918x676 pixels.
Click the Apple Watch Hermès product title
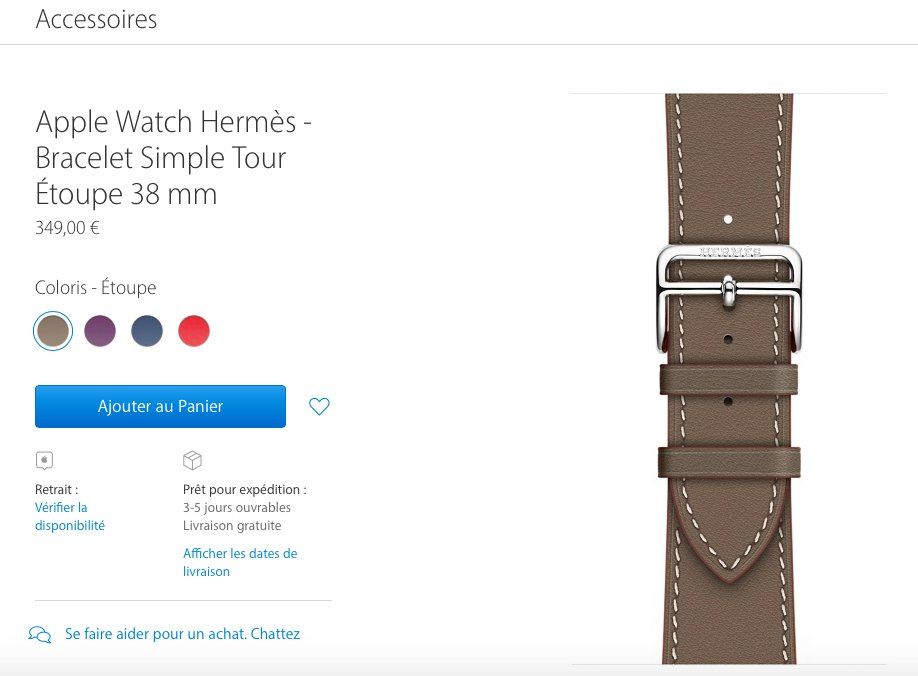[x=173, y=157]
